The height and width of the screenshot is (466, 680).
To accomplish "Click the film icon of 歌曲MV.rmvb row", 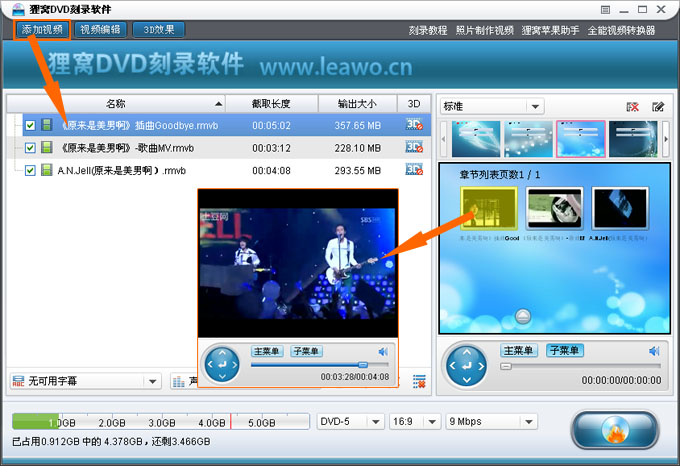I will click(46, 147).
